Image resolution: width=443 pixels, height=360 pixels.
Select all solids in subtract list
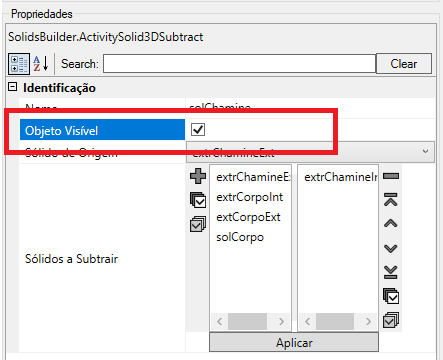(391, 296)
